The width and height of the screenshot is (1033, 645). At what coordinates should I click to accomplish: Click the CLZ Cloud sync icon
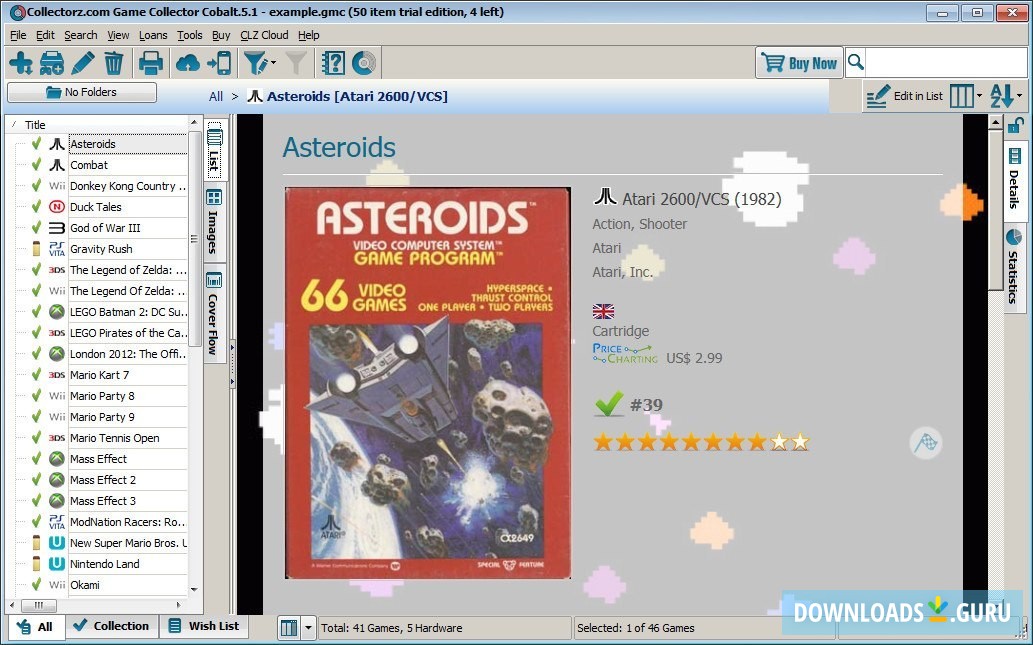(x=188, y=63)
